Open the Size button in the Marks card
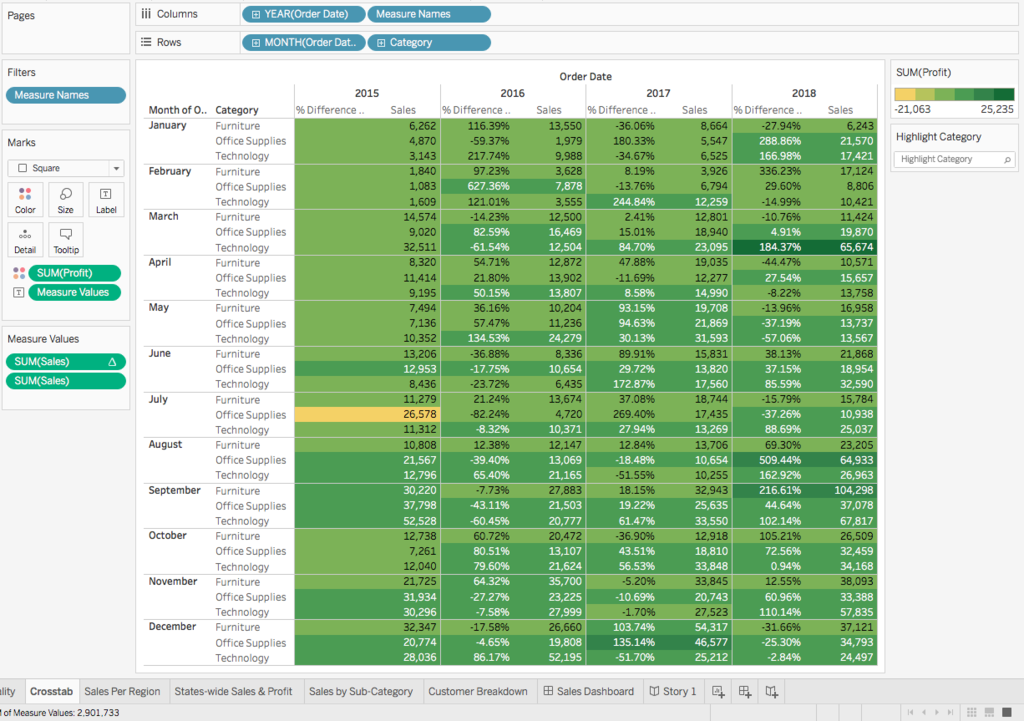 coord(65,199)
